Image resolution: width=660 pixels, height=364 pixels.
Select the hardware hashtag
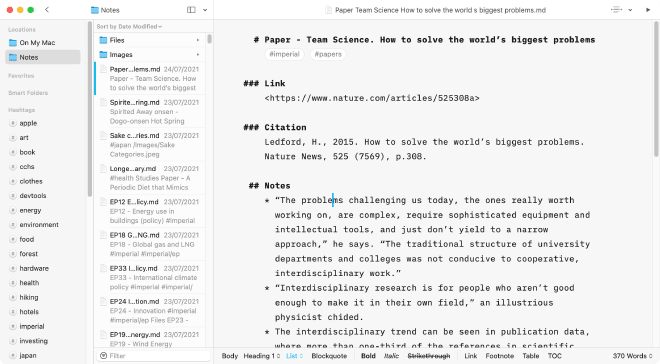[x=34, y=268]
